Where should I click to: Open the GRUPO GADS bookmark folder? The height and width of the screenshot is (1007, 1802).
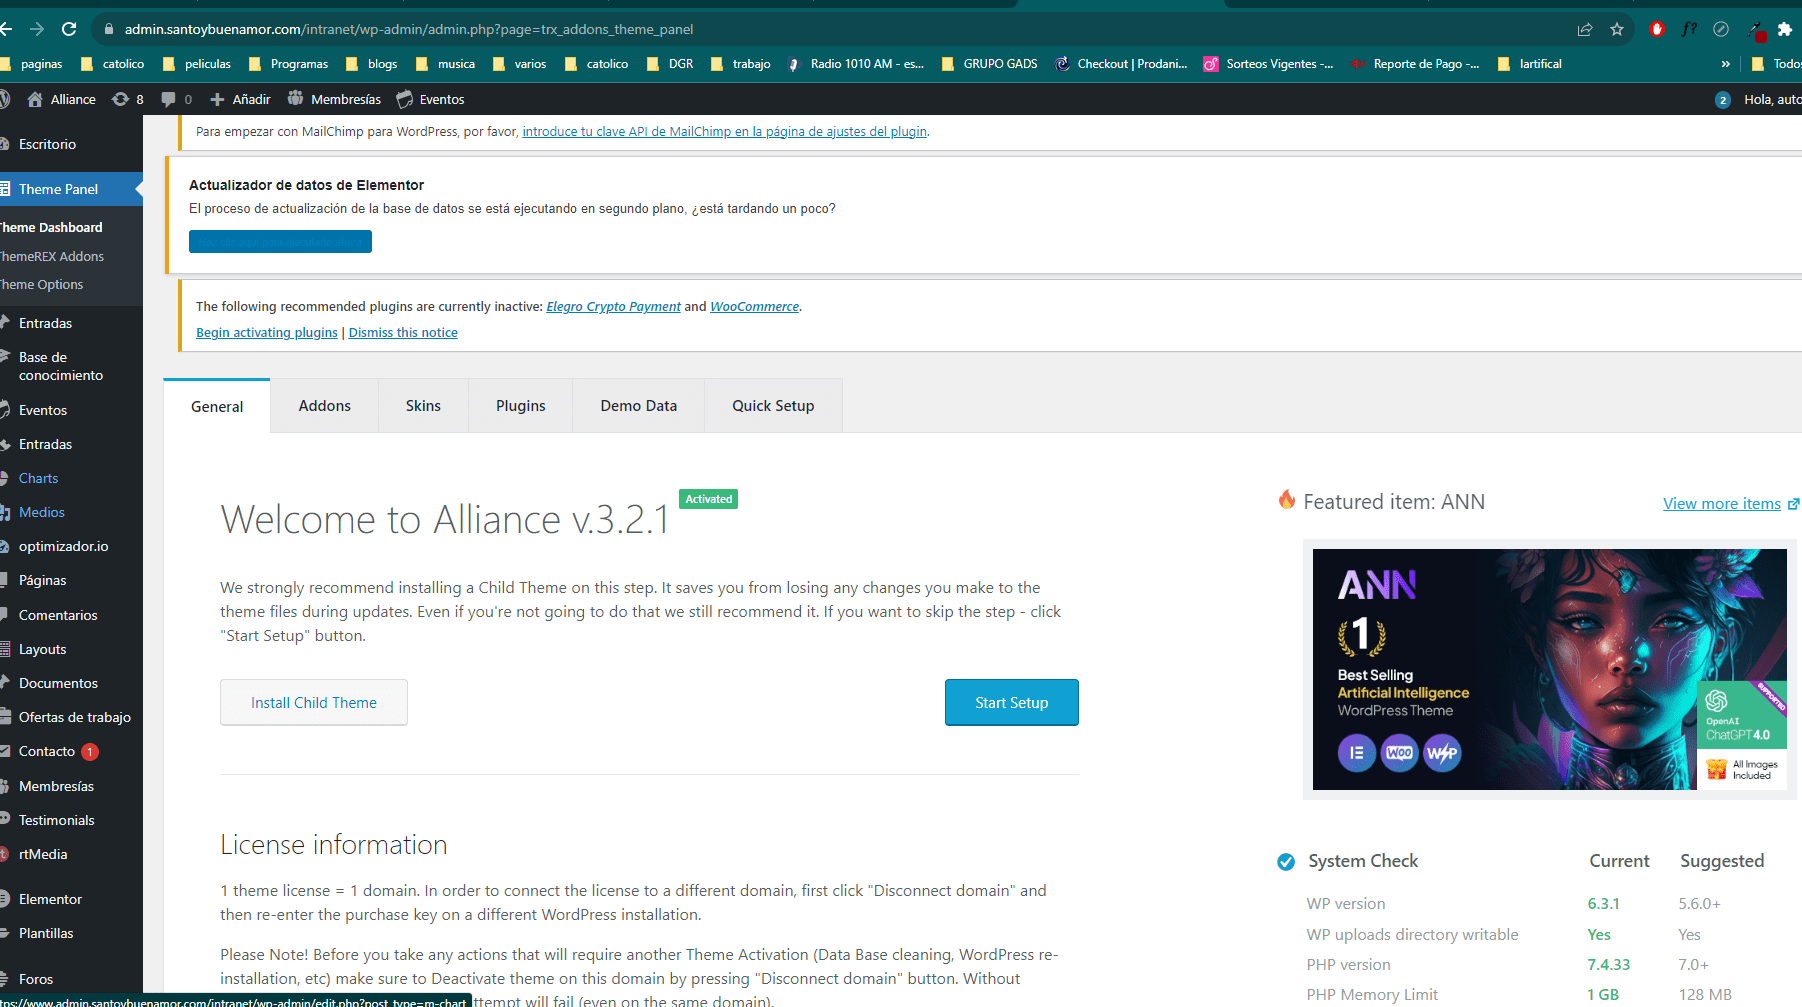990,63
